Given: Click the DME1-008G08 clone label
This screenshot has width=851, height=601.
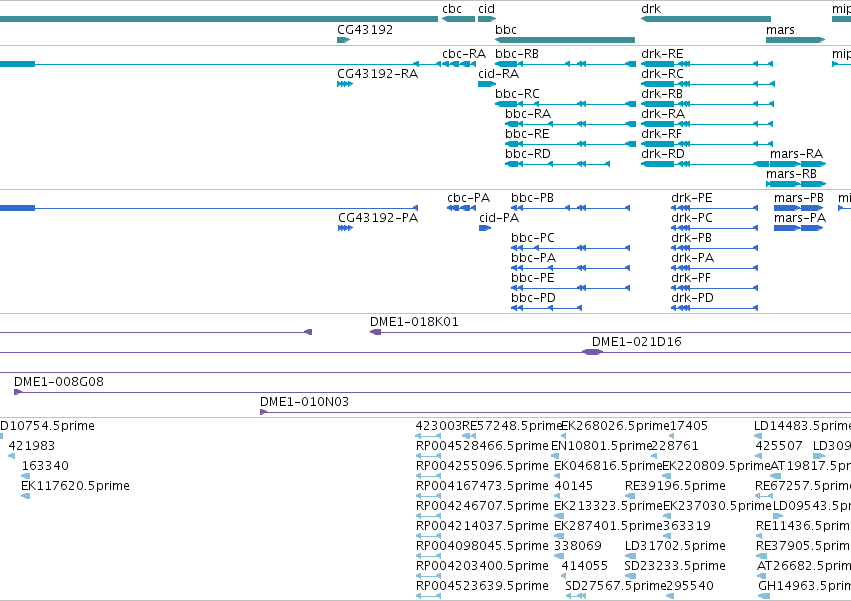Looking at the screenshot, I should pyautogui.click(x=59, y=382).
